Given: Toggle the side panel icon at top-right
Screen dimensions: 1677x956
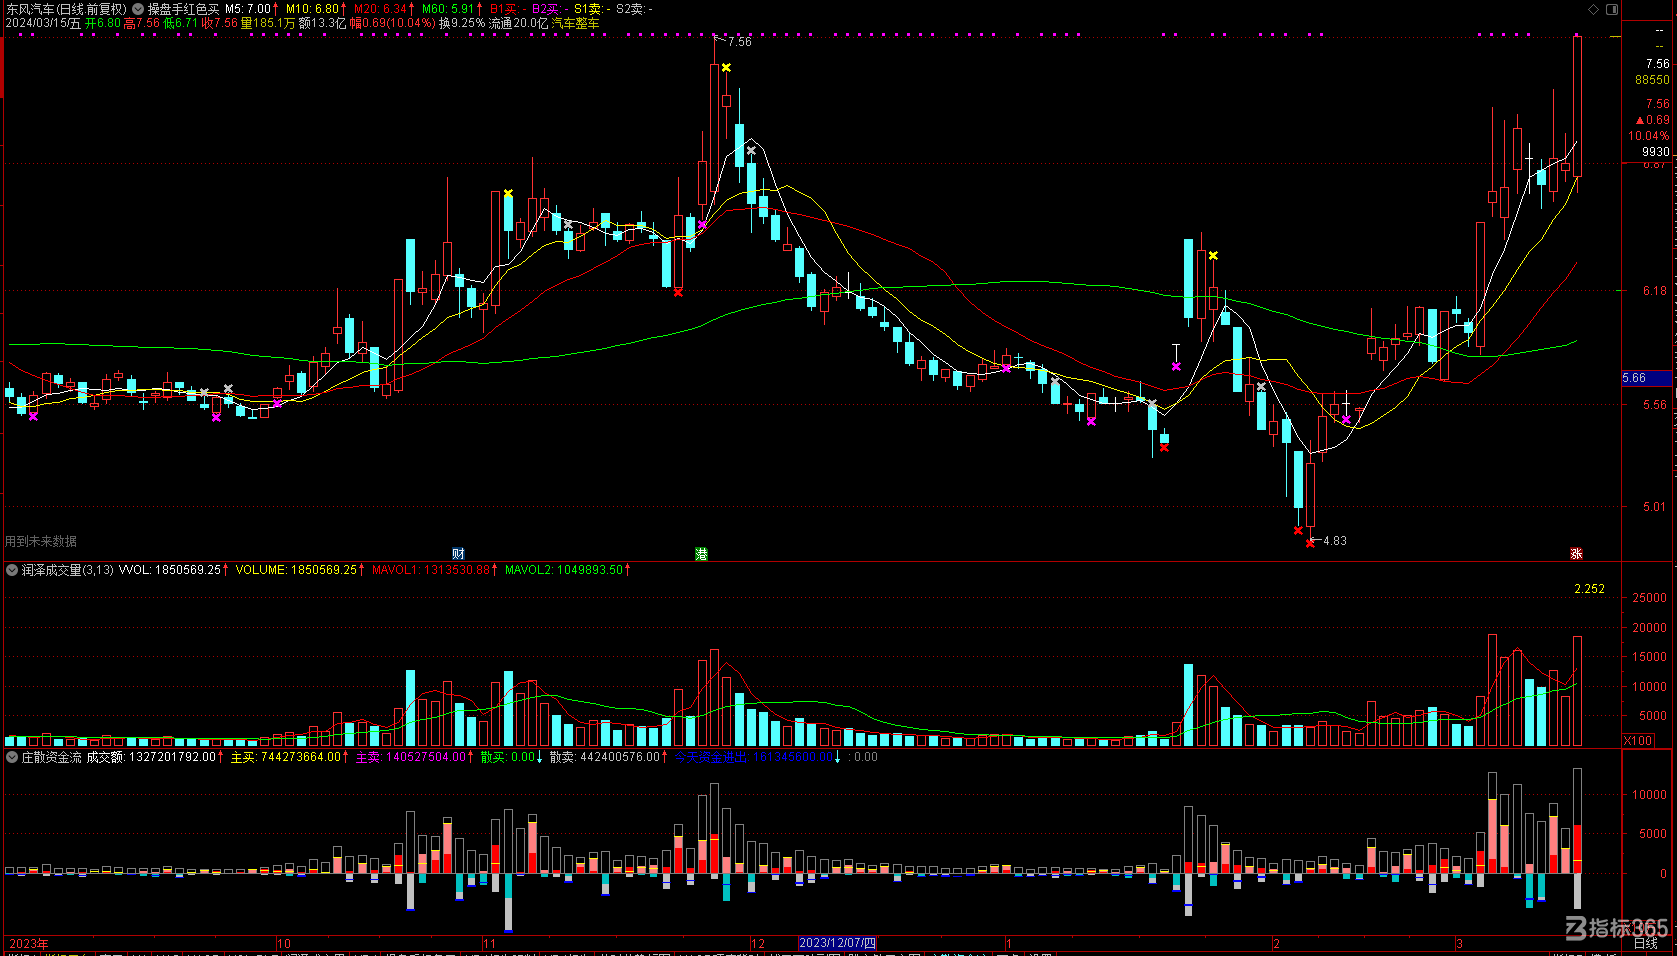Looking at the screenshot, I should (1612, 9).
